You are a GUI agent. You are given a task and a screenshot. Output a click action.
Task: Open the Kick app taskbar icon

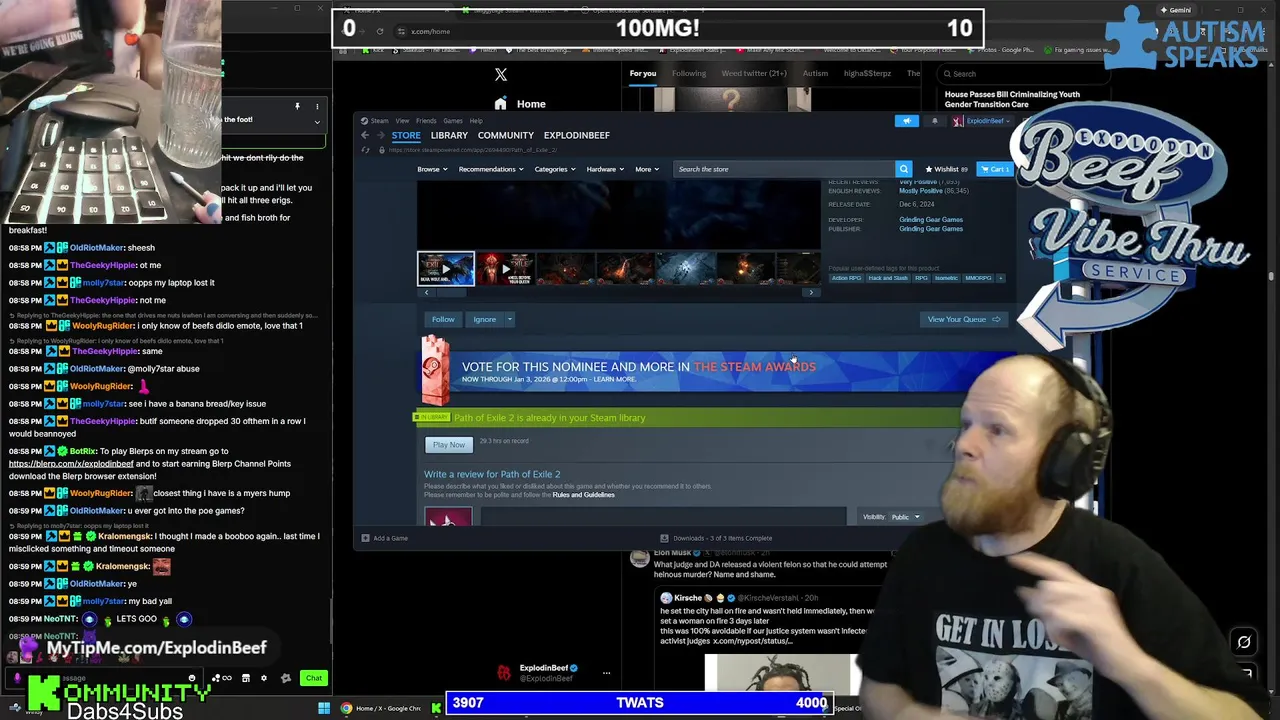(436, 708)
